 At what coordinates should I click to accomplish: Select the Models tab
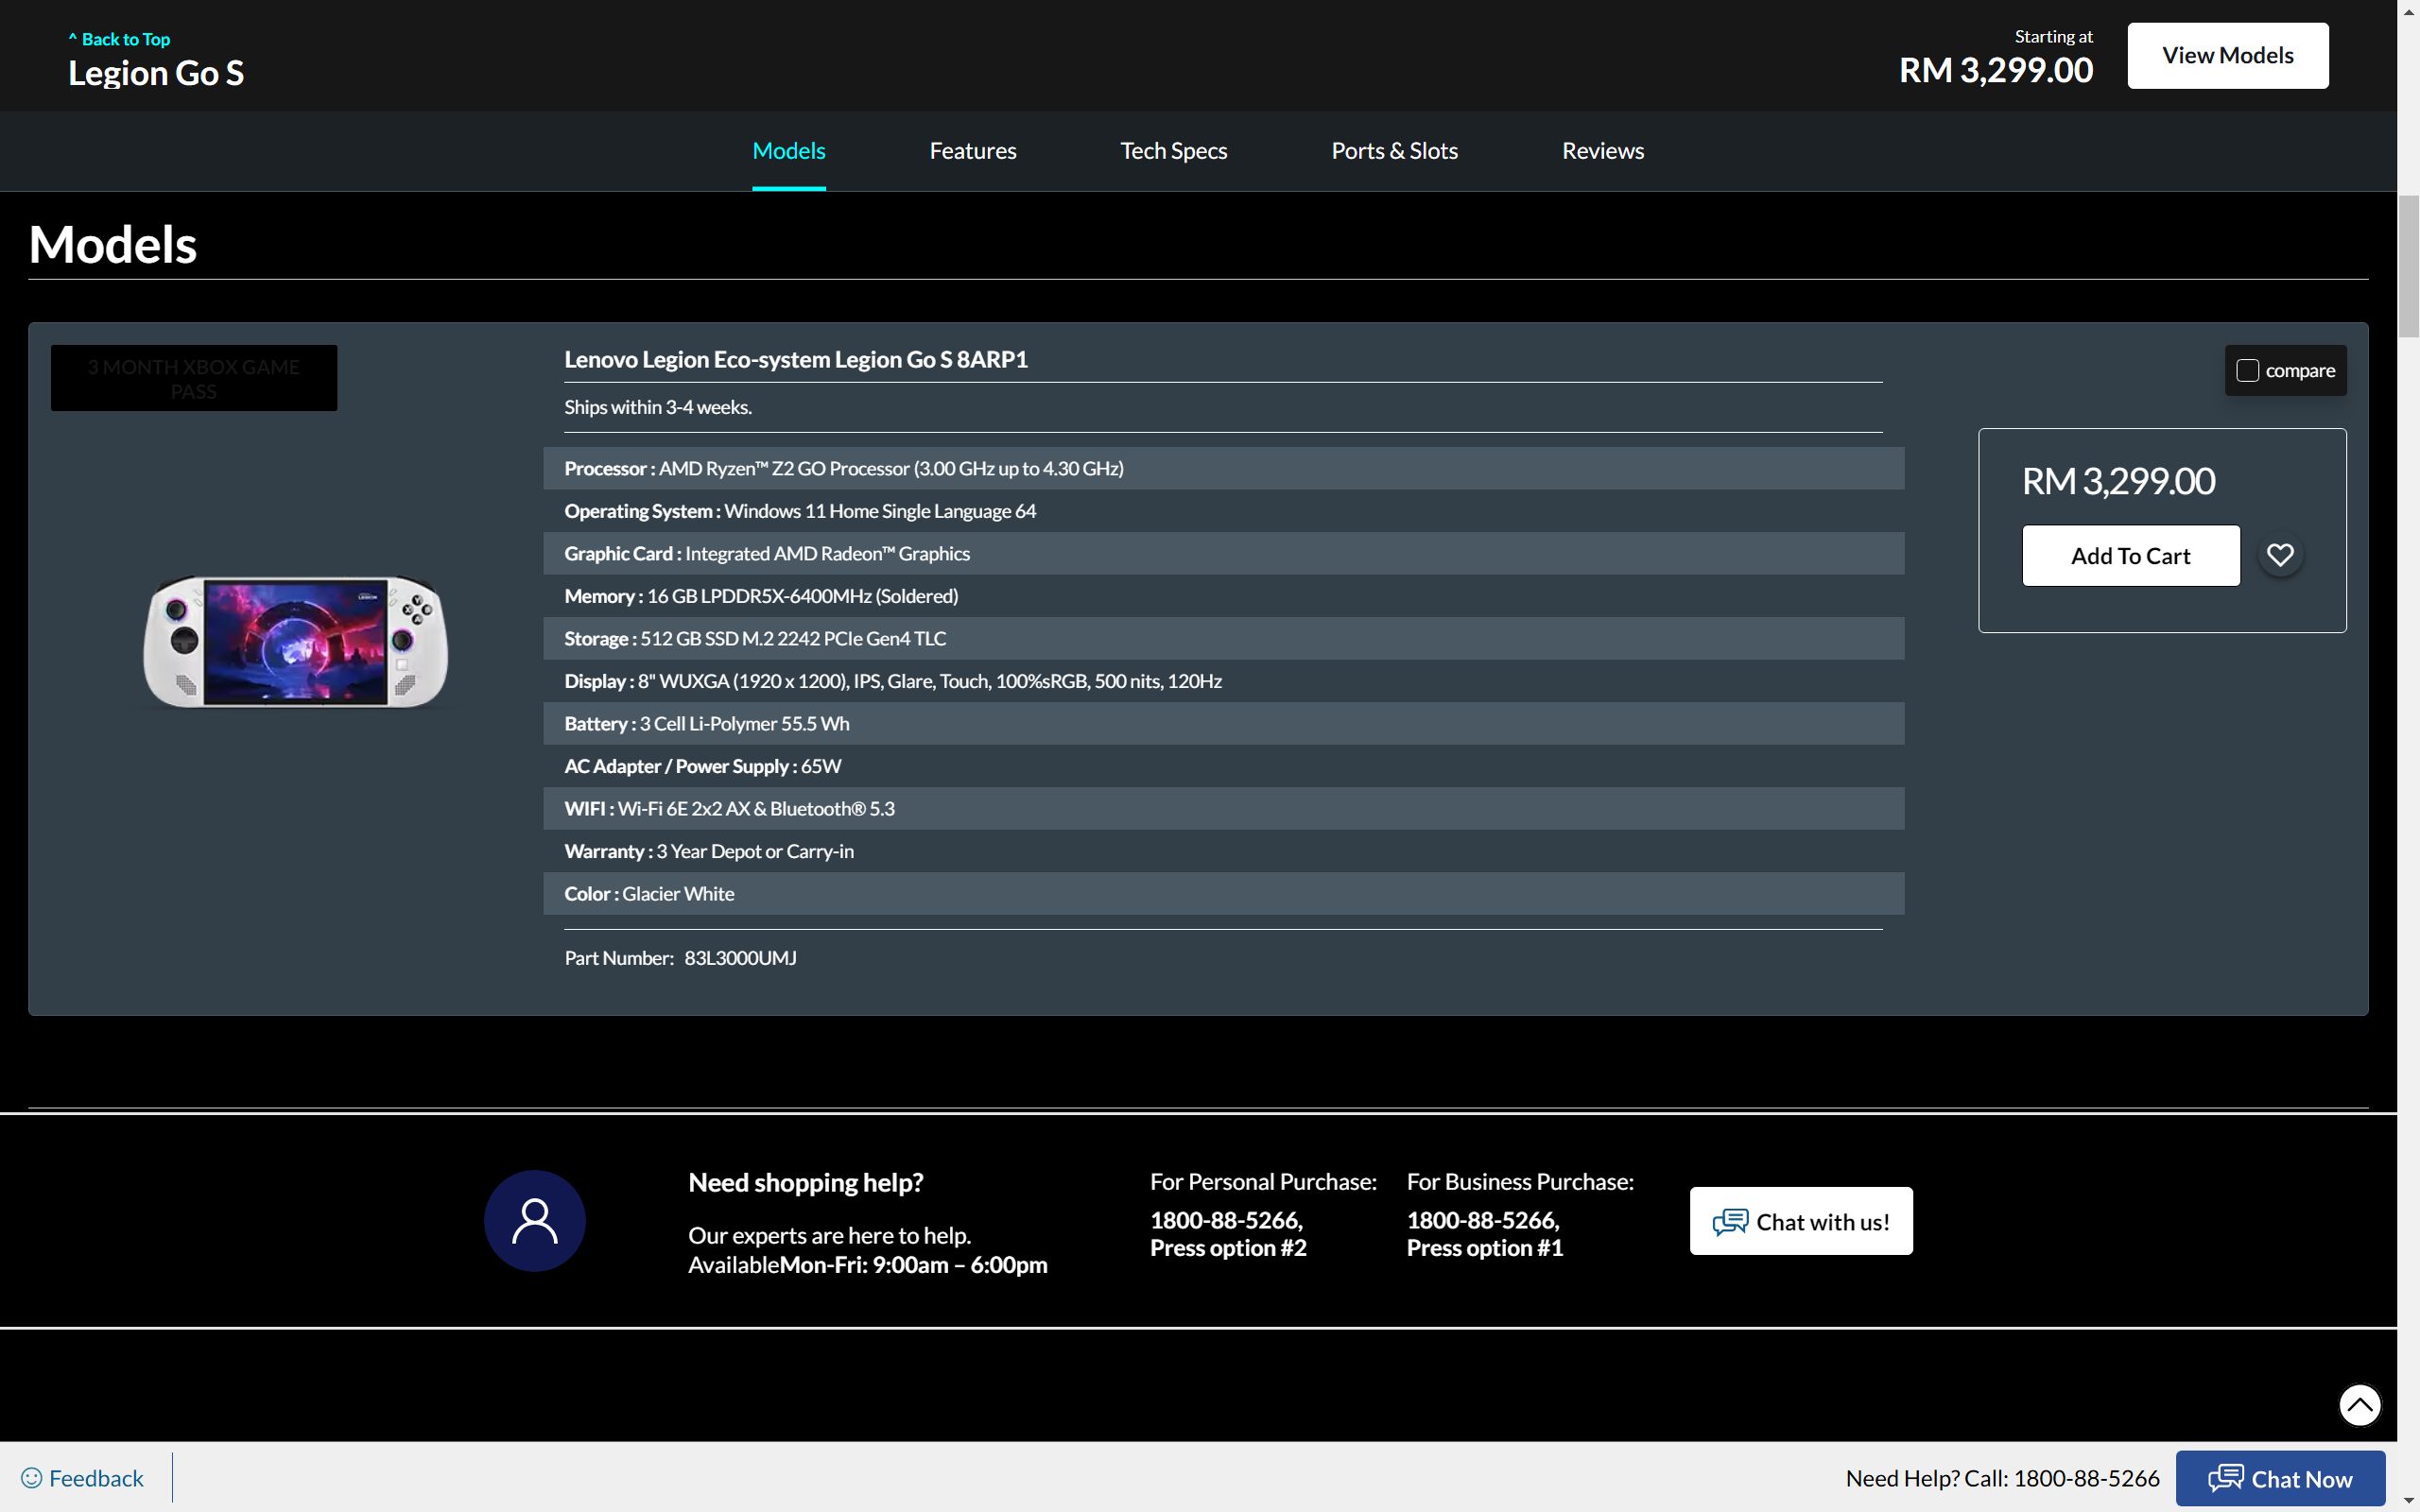point(788,151)
